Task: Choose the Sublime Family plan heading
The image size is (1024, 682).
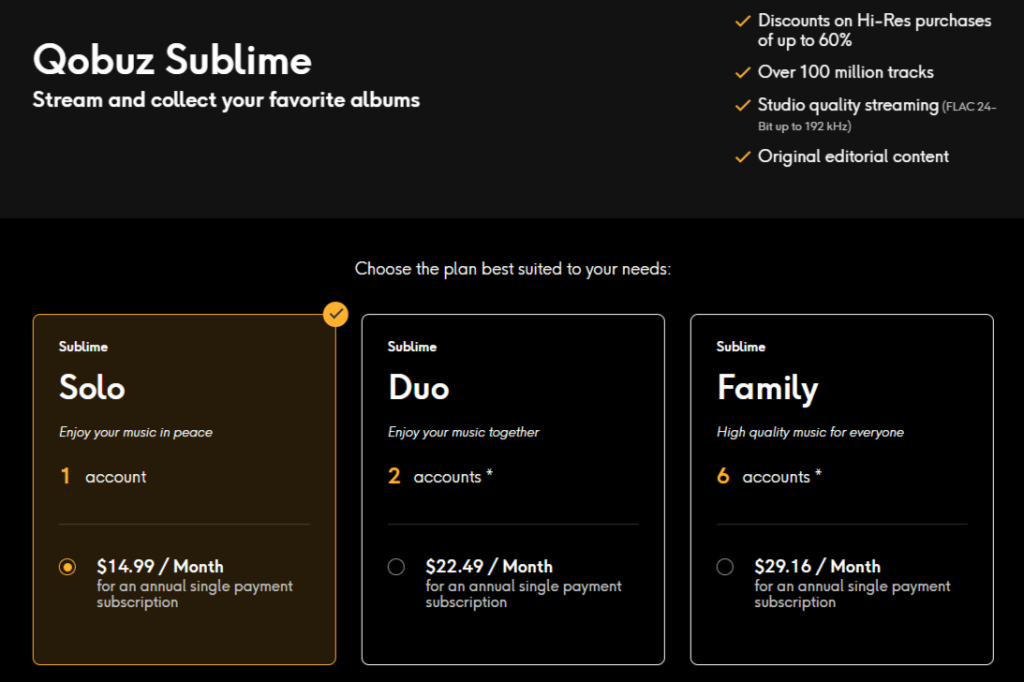Action: [767, 389]
